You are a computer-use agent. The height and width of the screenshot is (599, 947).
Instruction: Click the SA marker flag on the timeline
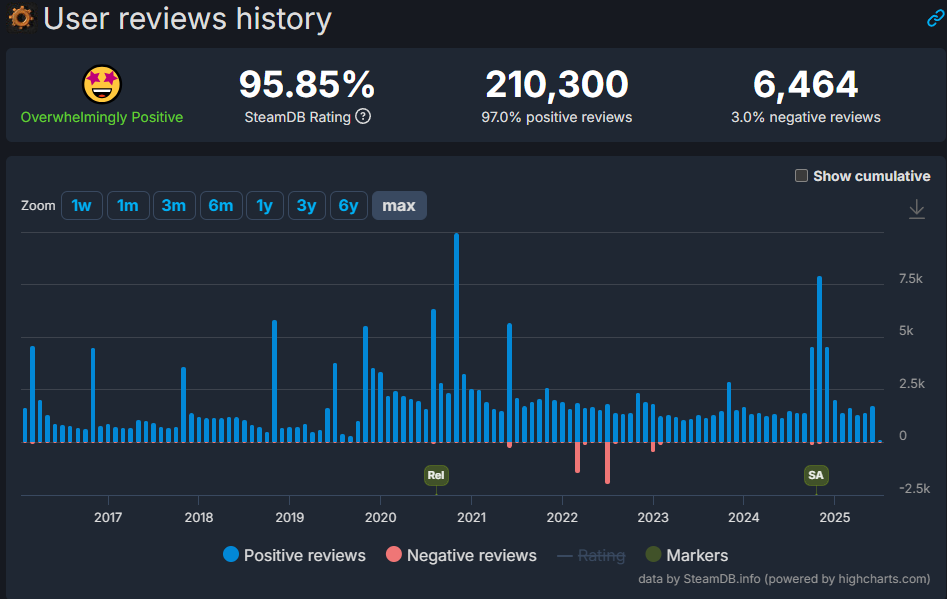tap(816, 475)
